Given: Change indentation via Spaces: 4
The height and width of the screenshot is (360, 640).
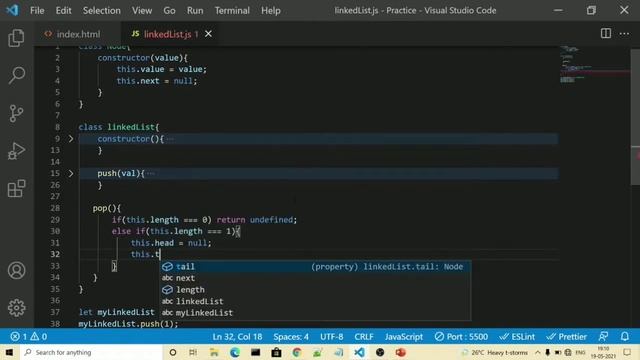Looking at the screenshot, I should [291, 337].
